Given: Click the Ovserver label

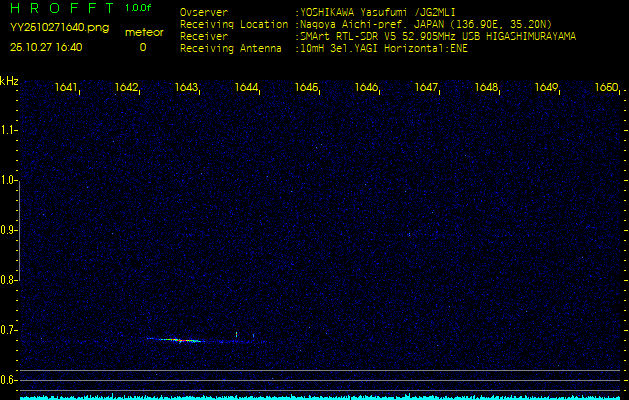Looking at the screenshot, I should point(204,12).
